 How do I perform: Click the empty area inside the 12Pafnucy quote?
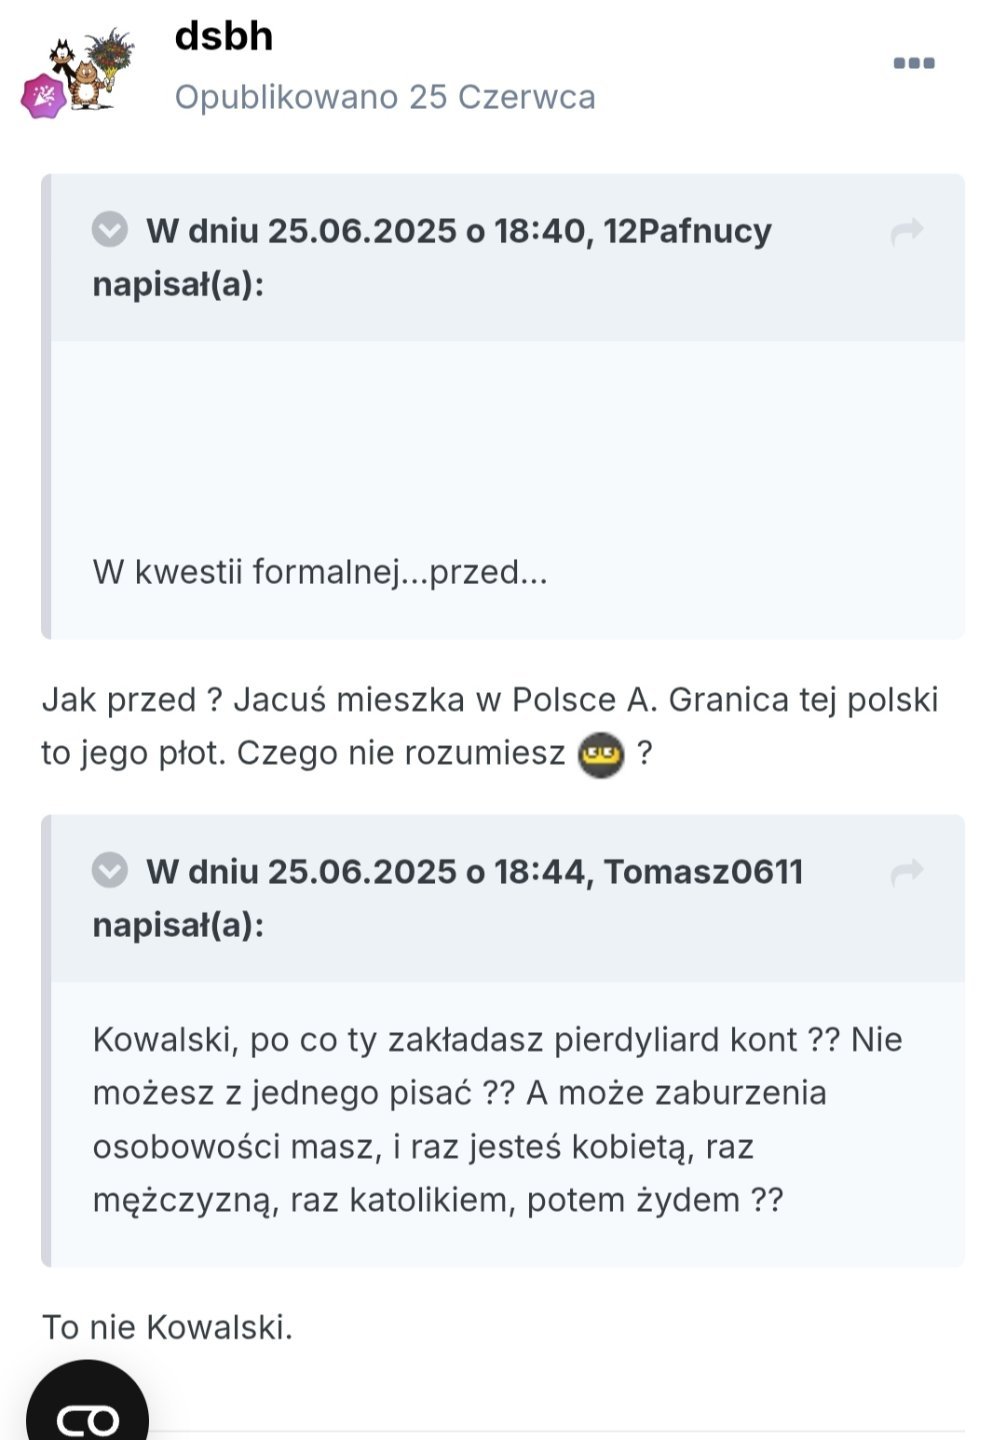point(506,440)
